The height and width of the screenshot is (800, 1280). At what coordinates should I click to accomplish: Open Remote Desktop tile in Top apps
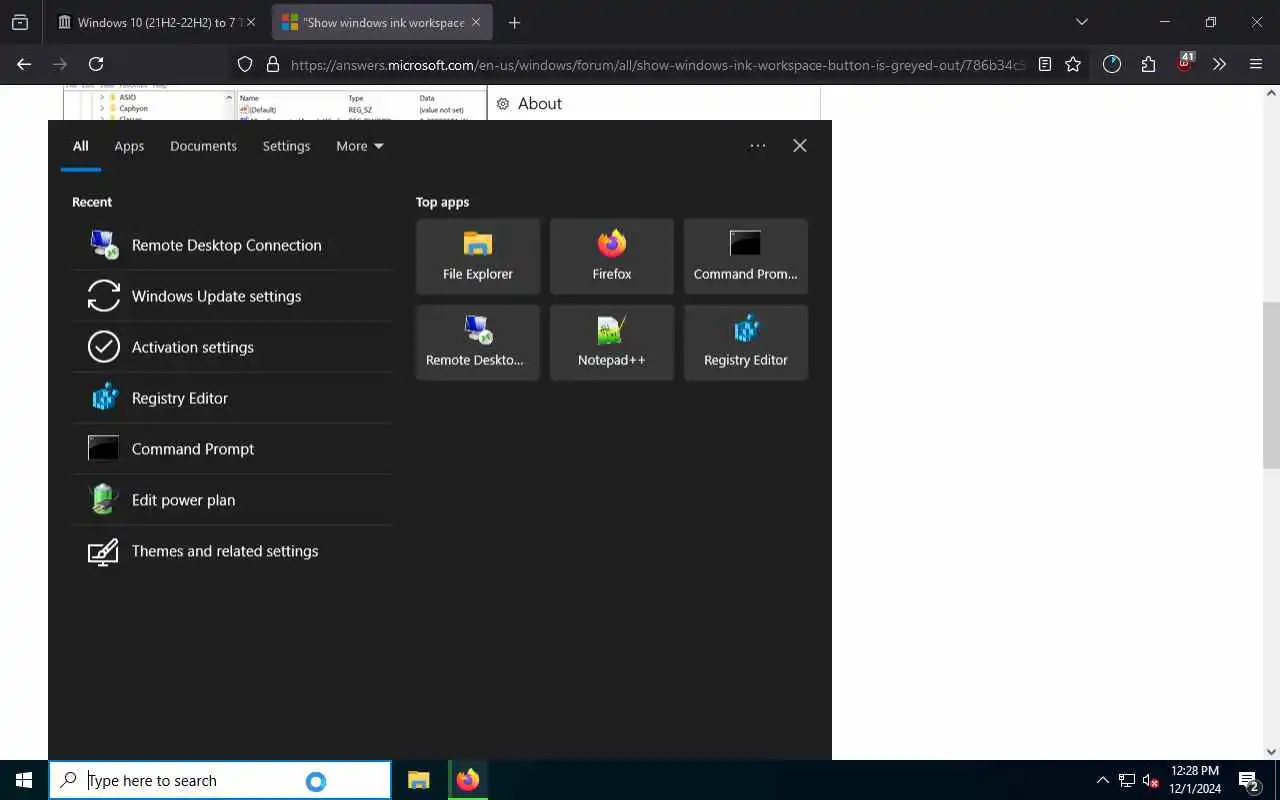pos(478,342)
